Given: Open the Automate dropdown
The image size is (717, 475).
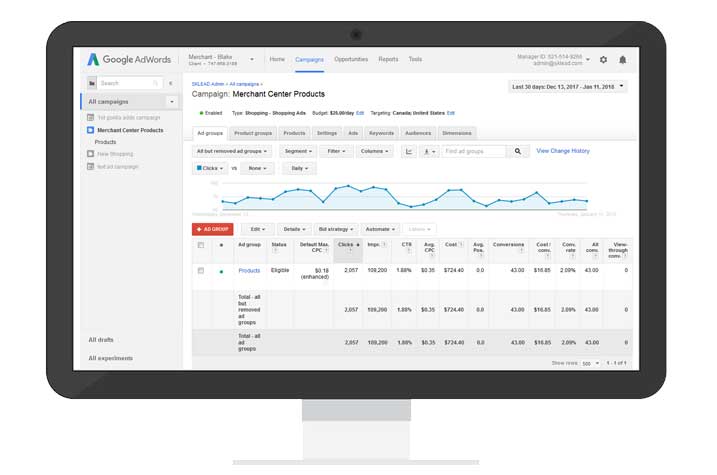Looking at the screenshot, I should point(380,229).
